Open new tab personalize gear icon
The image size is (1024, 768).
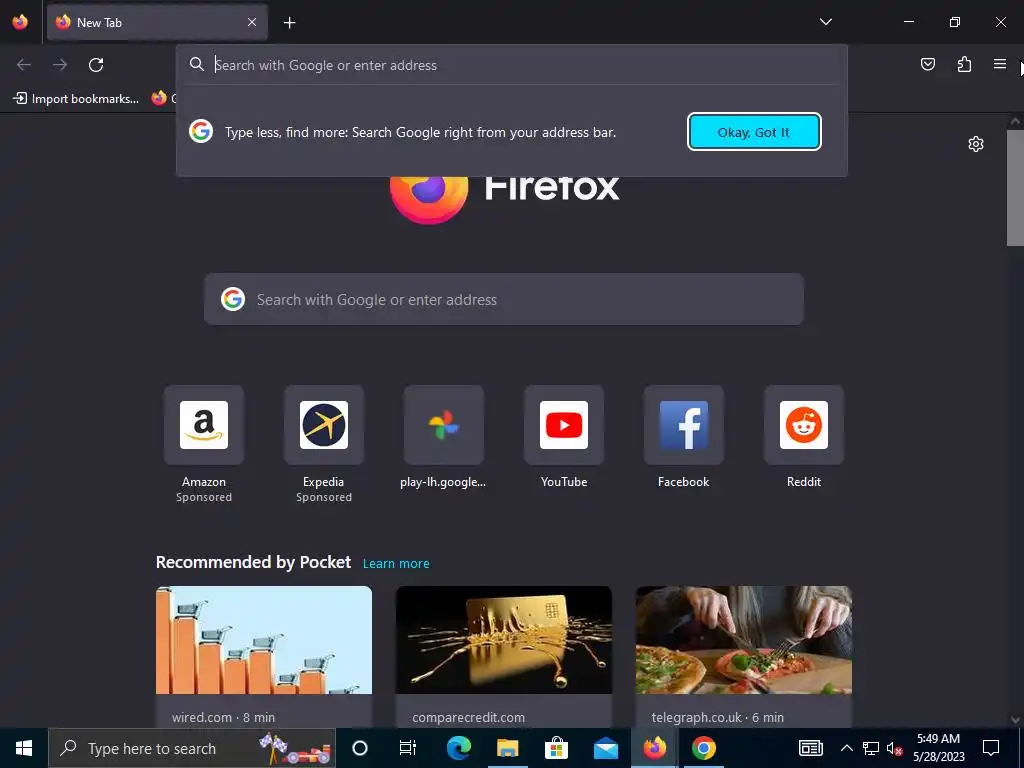(x=976, y=144)
